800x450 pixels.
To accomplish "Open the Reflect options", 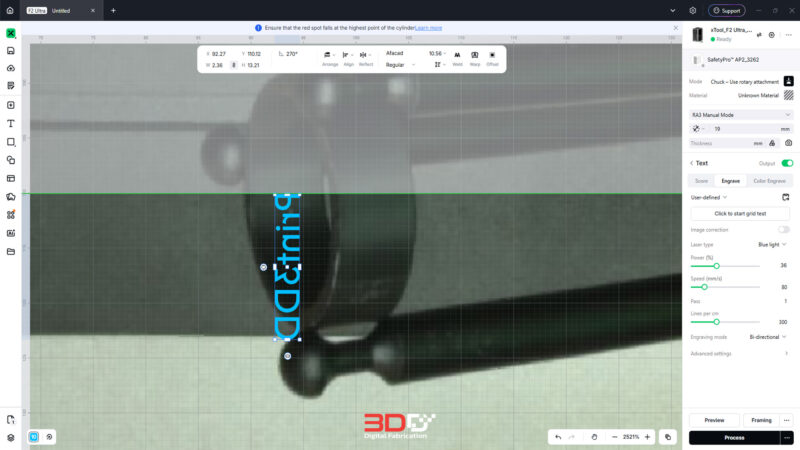I will tap(365, 59).
